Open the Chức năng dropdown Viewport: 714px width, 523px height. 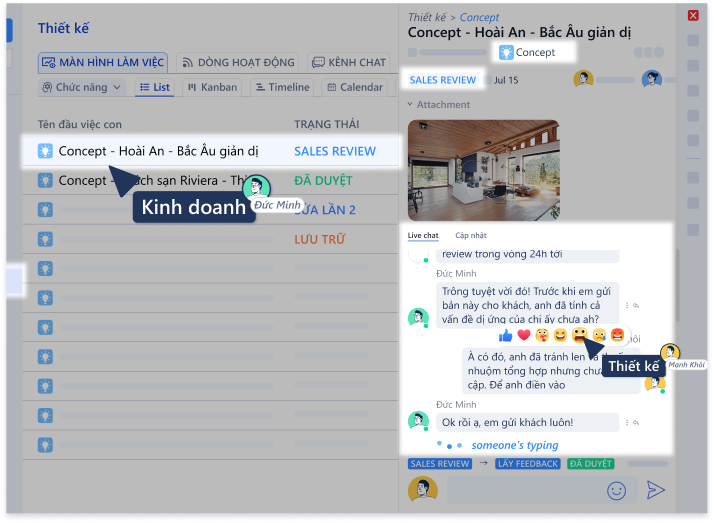coord(82,88)
